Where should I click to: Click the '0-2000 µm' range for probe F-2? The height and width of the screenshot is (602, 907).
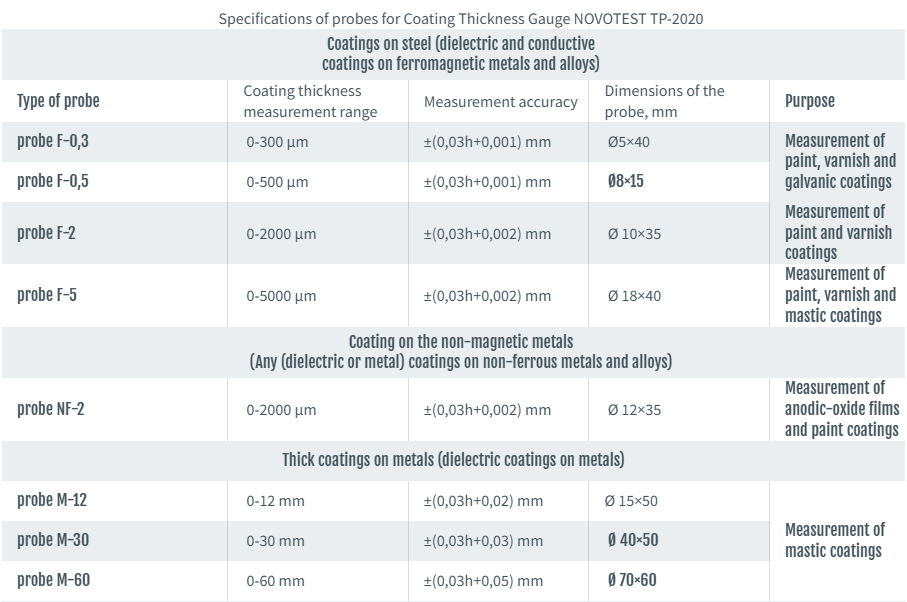click(x=281, y=234)
